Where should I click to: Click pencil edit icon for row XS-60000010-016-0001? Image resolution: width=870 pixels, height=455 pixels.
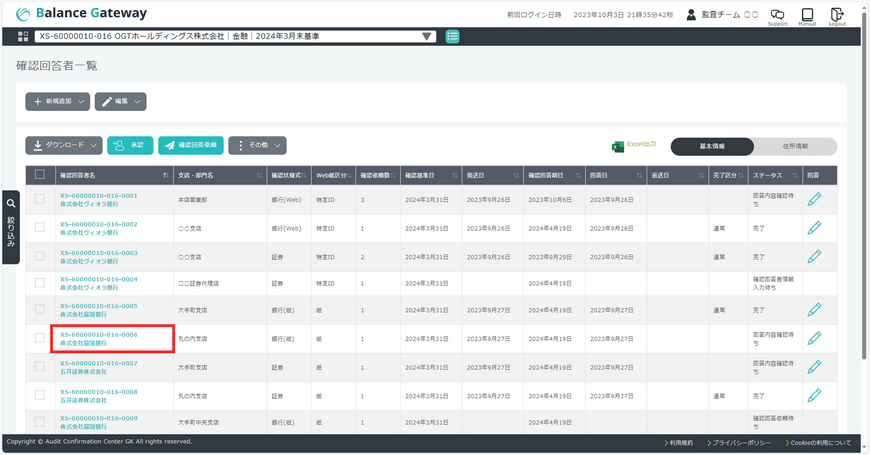[814, 199]
